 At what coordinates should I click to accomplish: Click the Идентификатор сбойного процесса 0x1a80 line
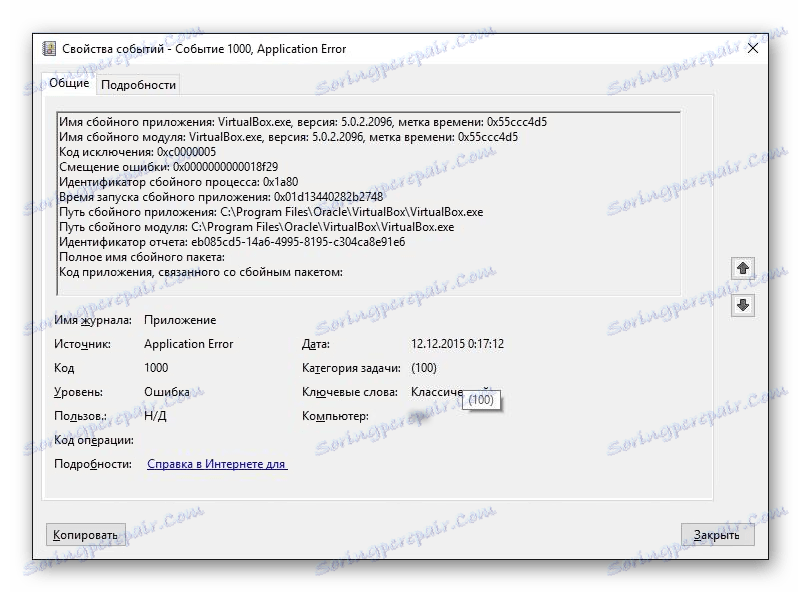coord(179,182)
